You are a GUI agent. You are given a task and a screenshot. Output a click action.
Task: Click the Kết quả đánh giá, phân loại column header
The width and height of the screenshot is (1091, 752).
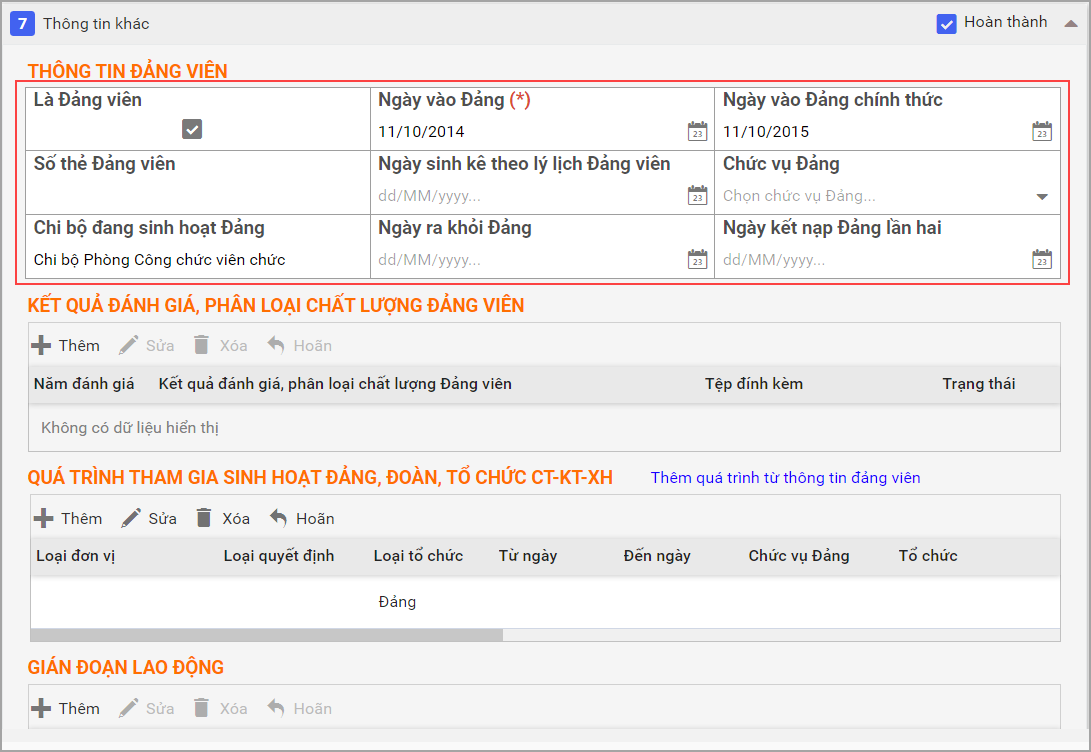click(335, 384)
